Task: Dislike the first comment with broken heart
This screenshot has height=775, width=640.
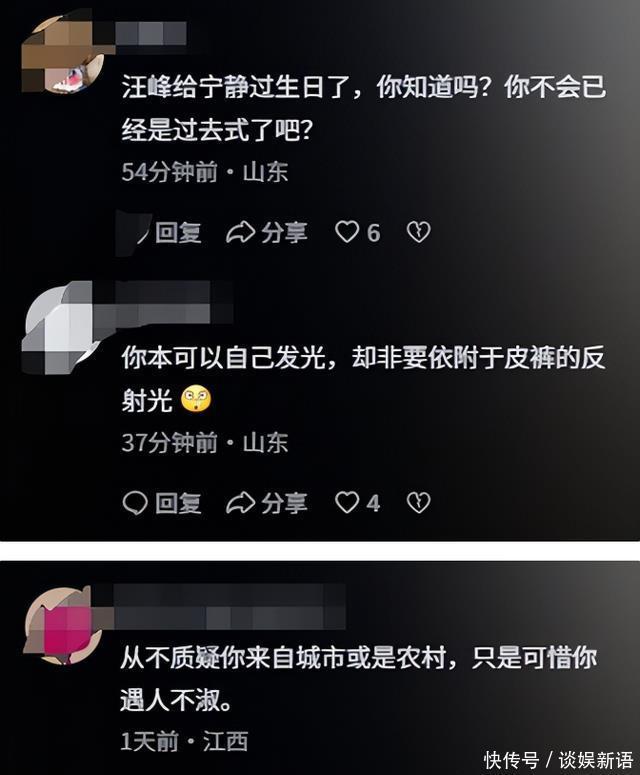Action: tap(419, 232)
